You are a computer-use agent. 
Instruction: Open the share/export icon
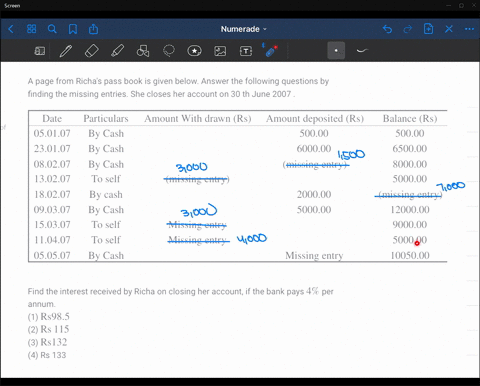(x=94, y=29)
